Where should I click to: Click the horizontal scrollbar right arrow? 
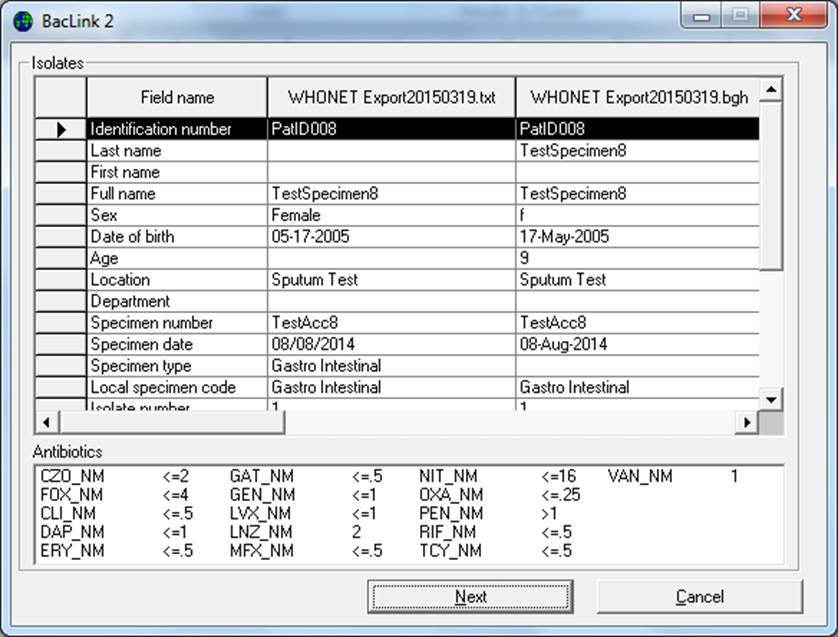[747, 423]
